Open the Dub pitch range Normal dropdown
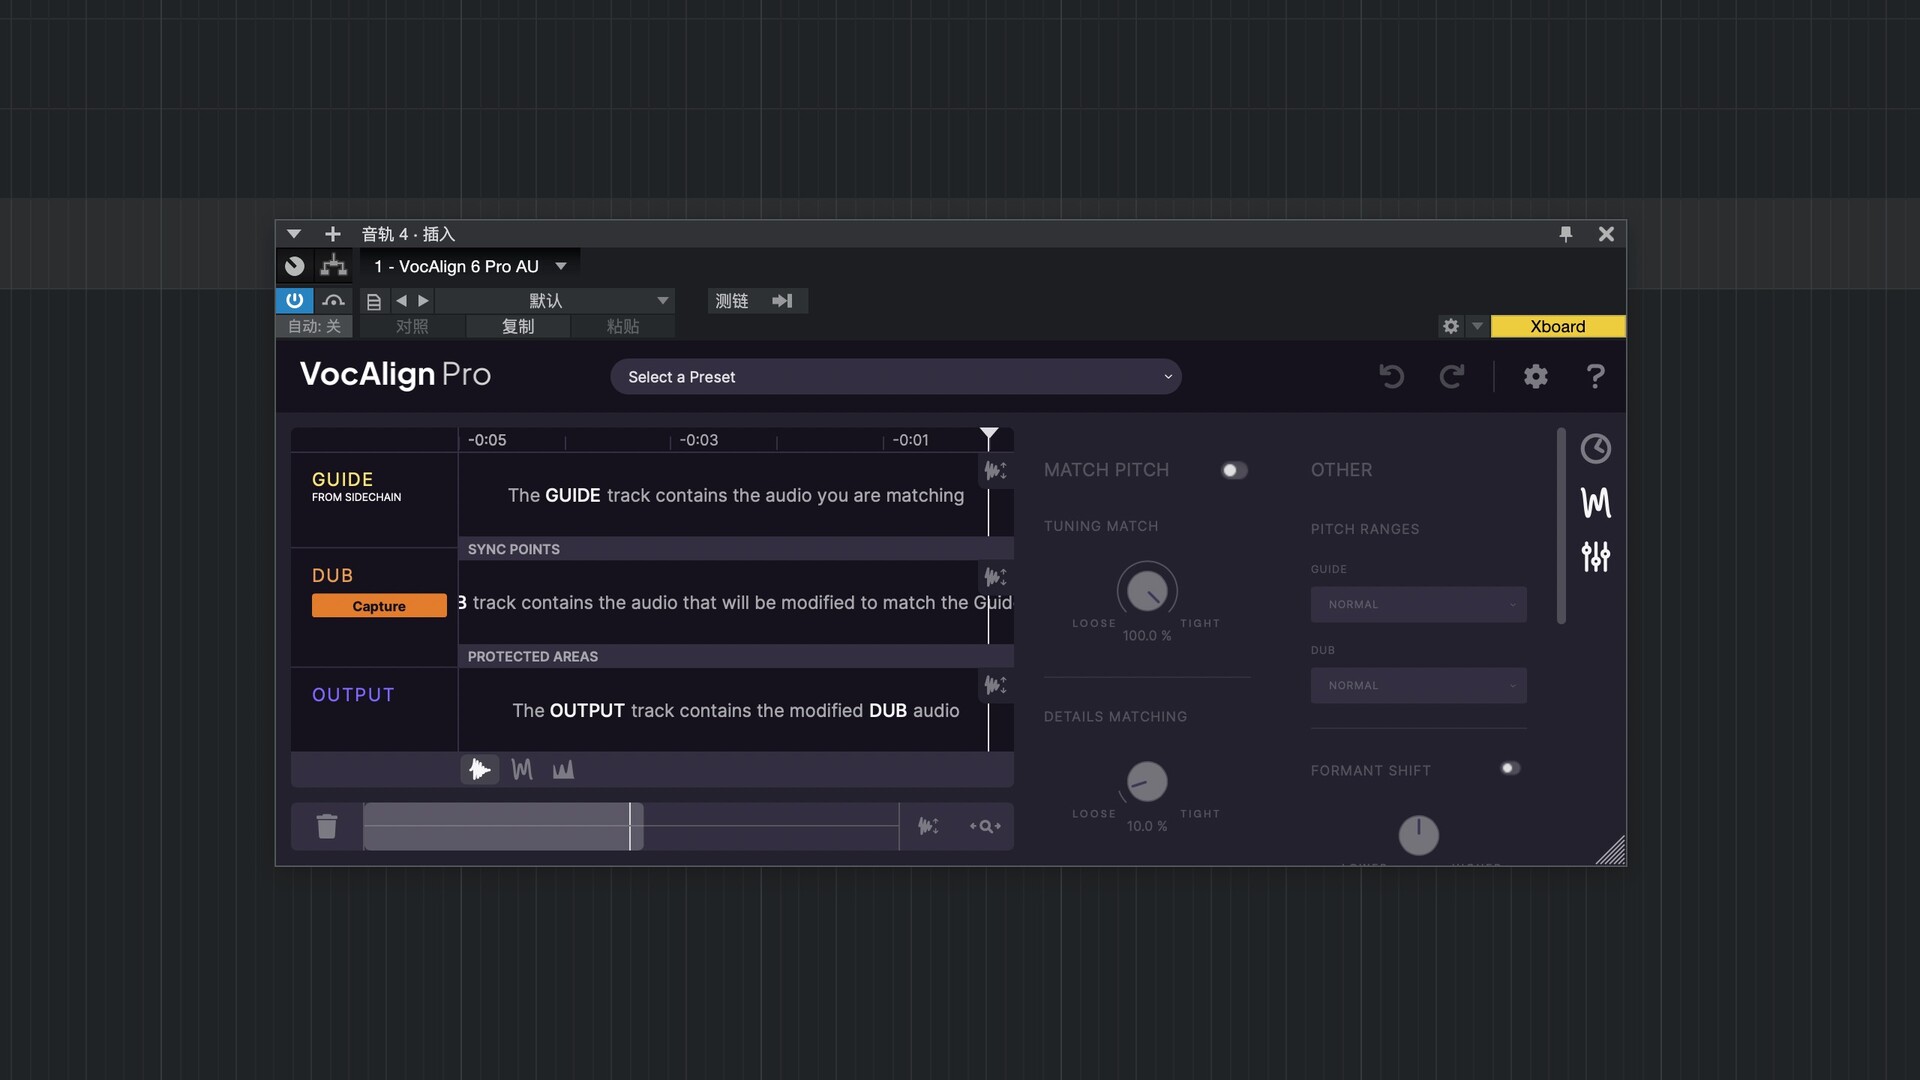Screen dimensions: 1920x1080 1418,685
